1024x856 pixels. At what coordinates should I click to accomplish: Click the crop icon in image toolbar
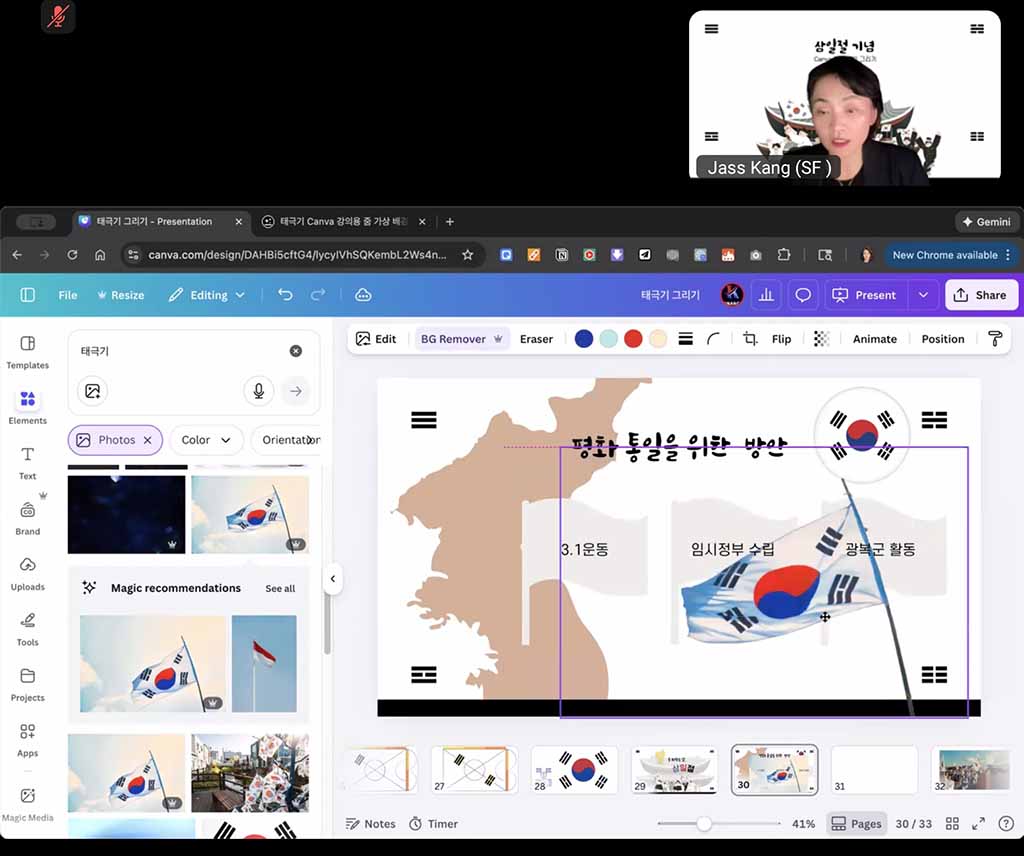750,339
